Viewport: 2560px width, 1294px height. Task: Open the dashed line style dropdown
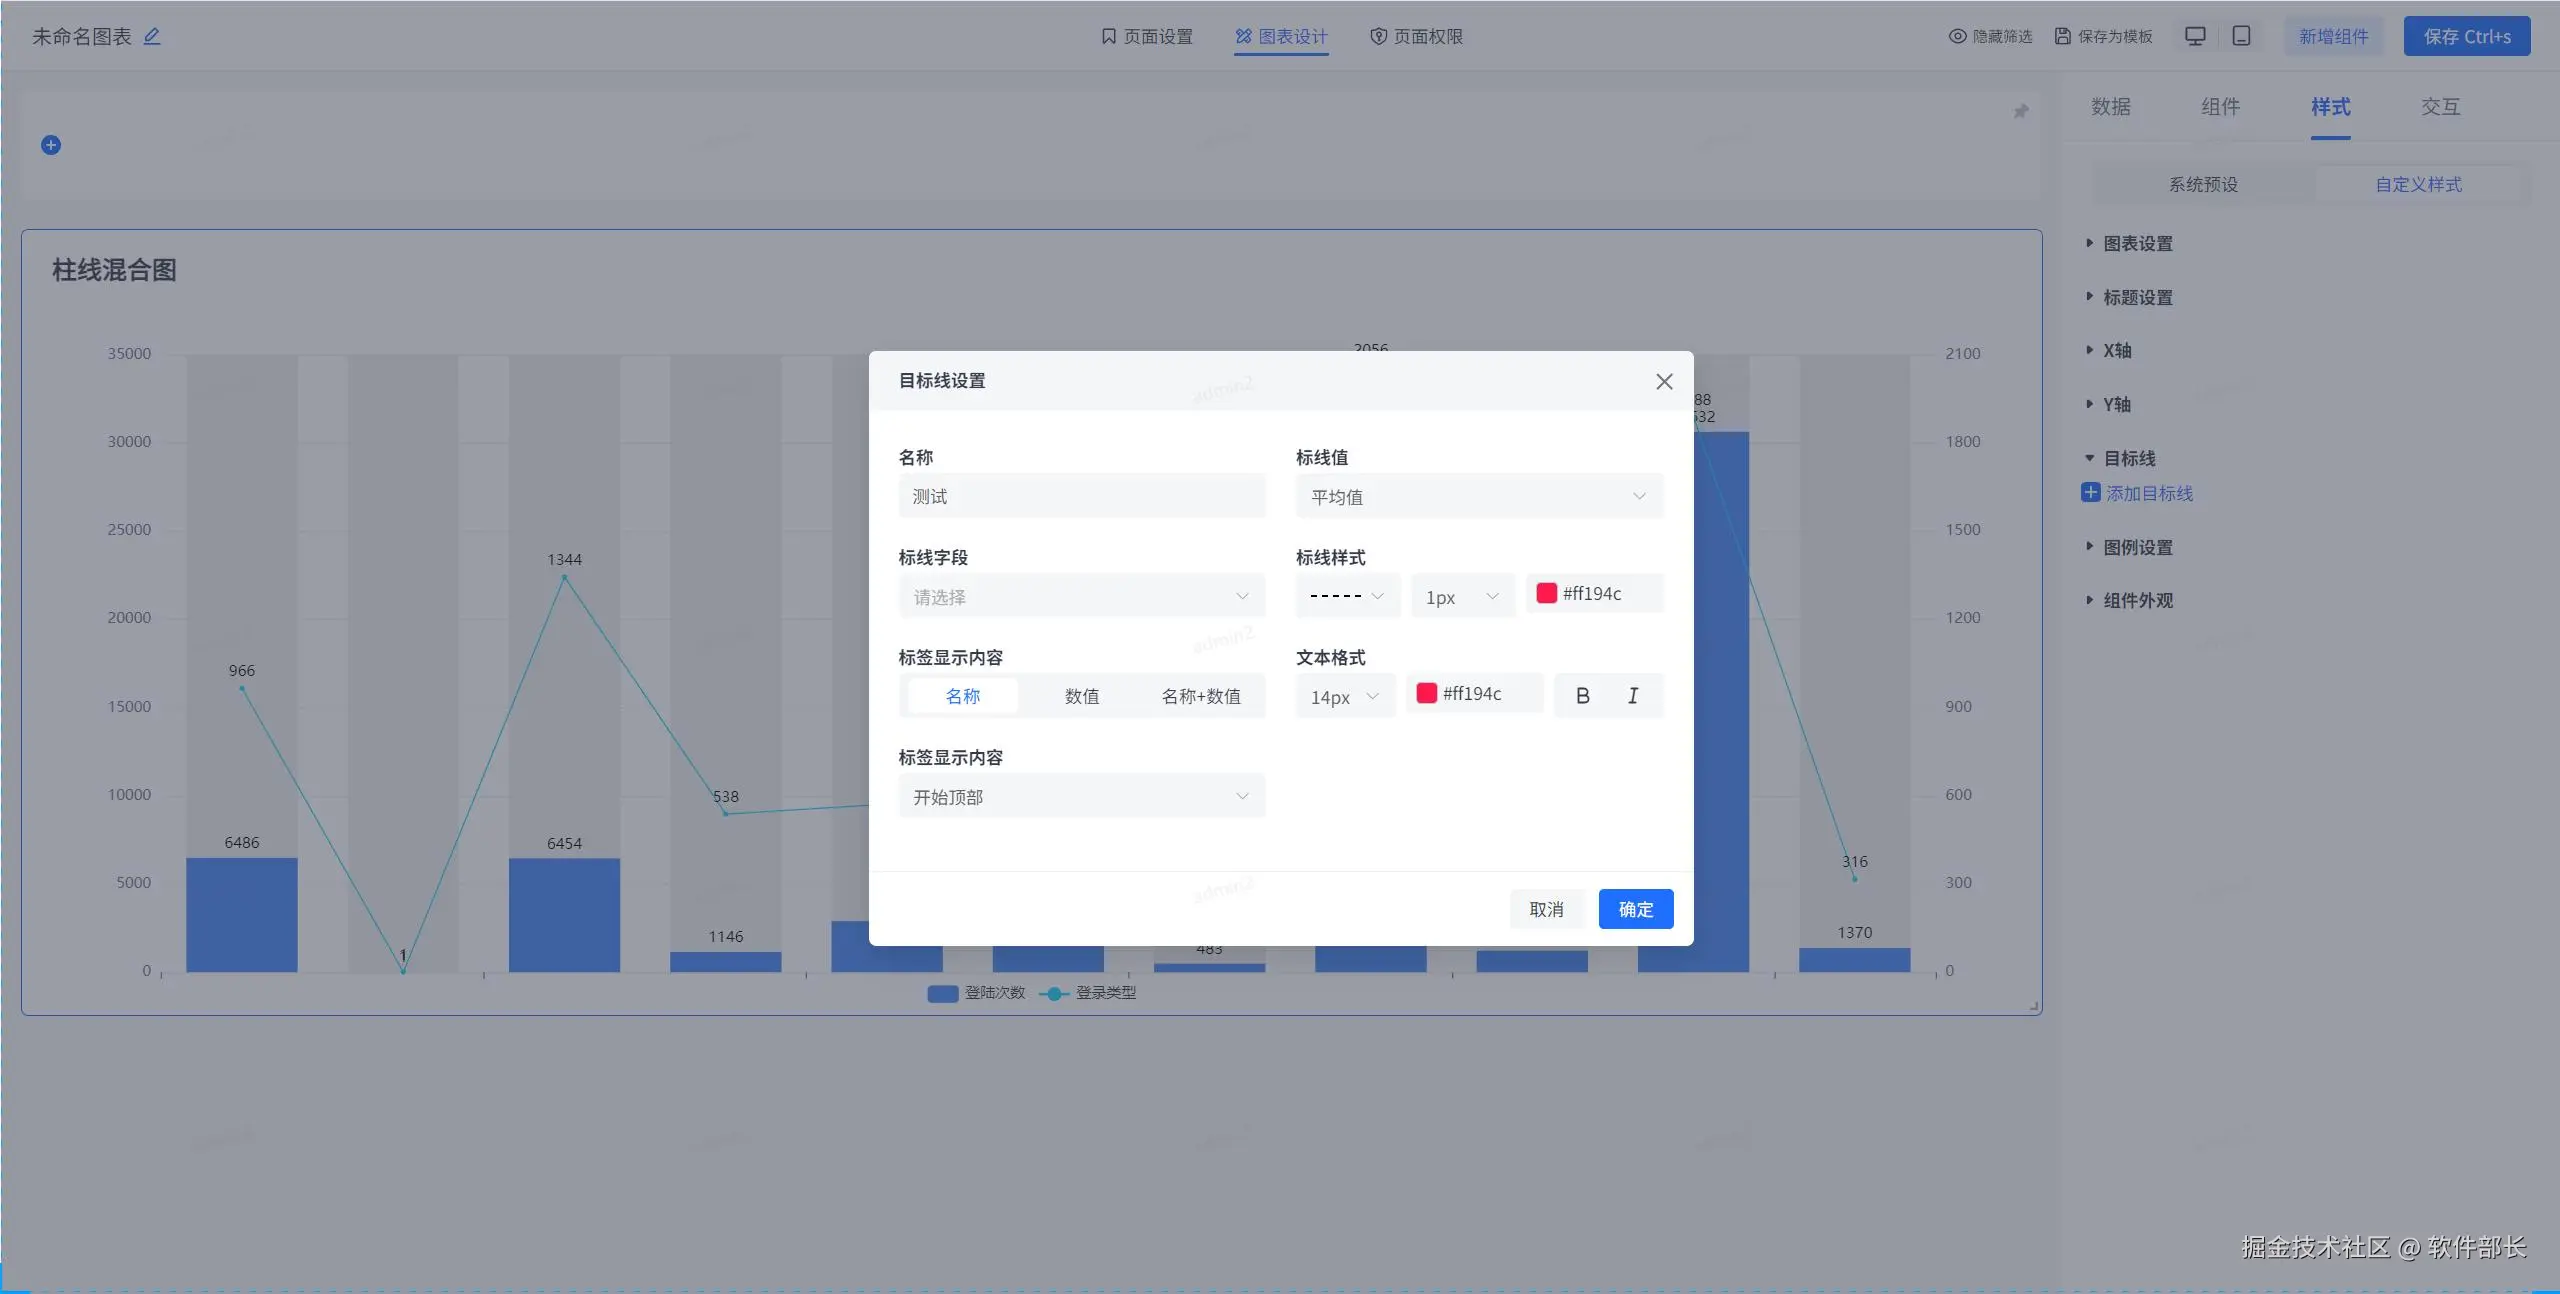click(x=1346, y=597)
